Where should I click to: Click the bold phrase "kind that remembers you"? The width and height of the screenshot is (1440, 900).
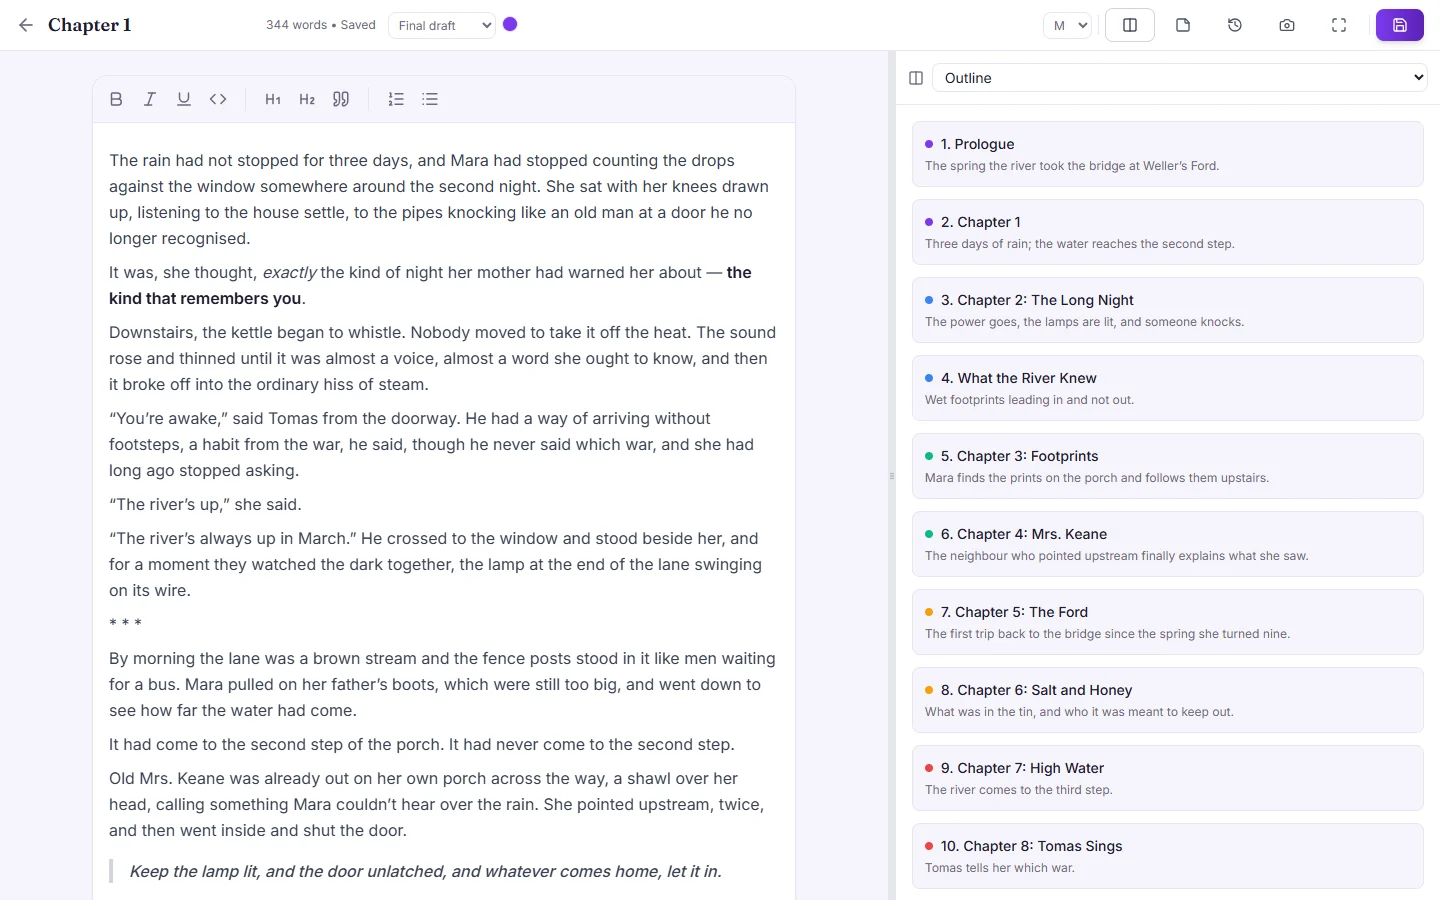[205, 298]
